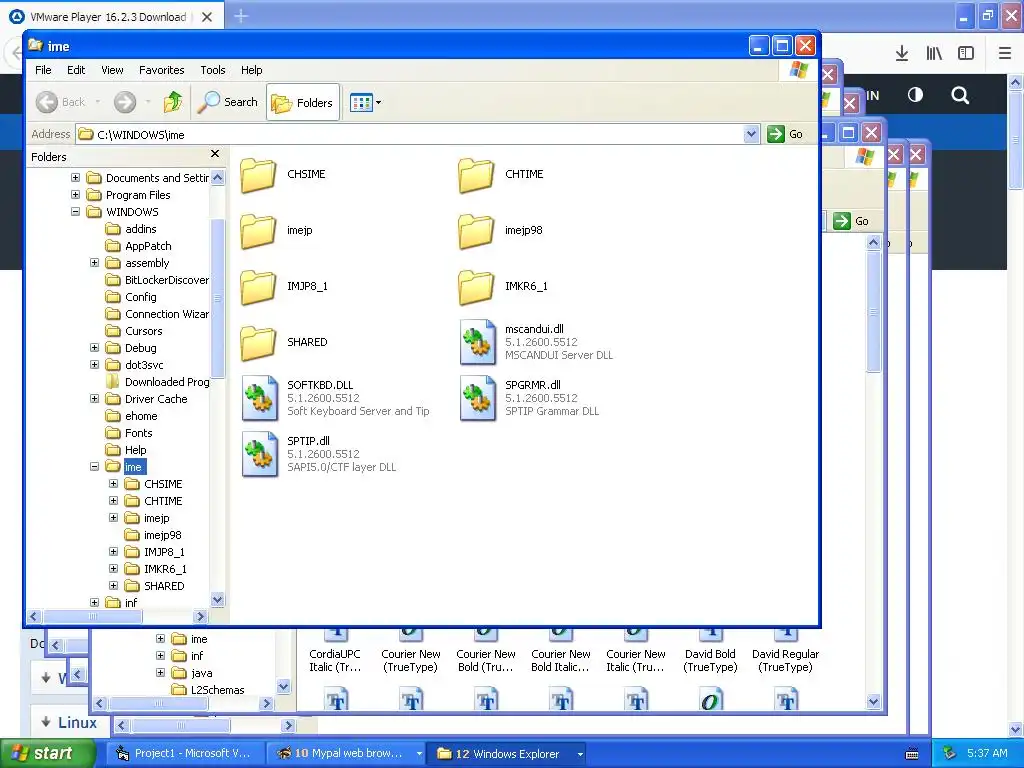
Task: Select the imejp98 folder icon in file pane
Action: coord(476,231)
